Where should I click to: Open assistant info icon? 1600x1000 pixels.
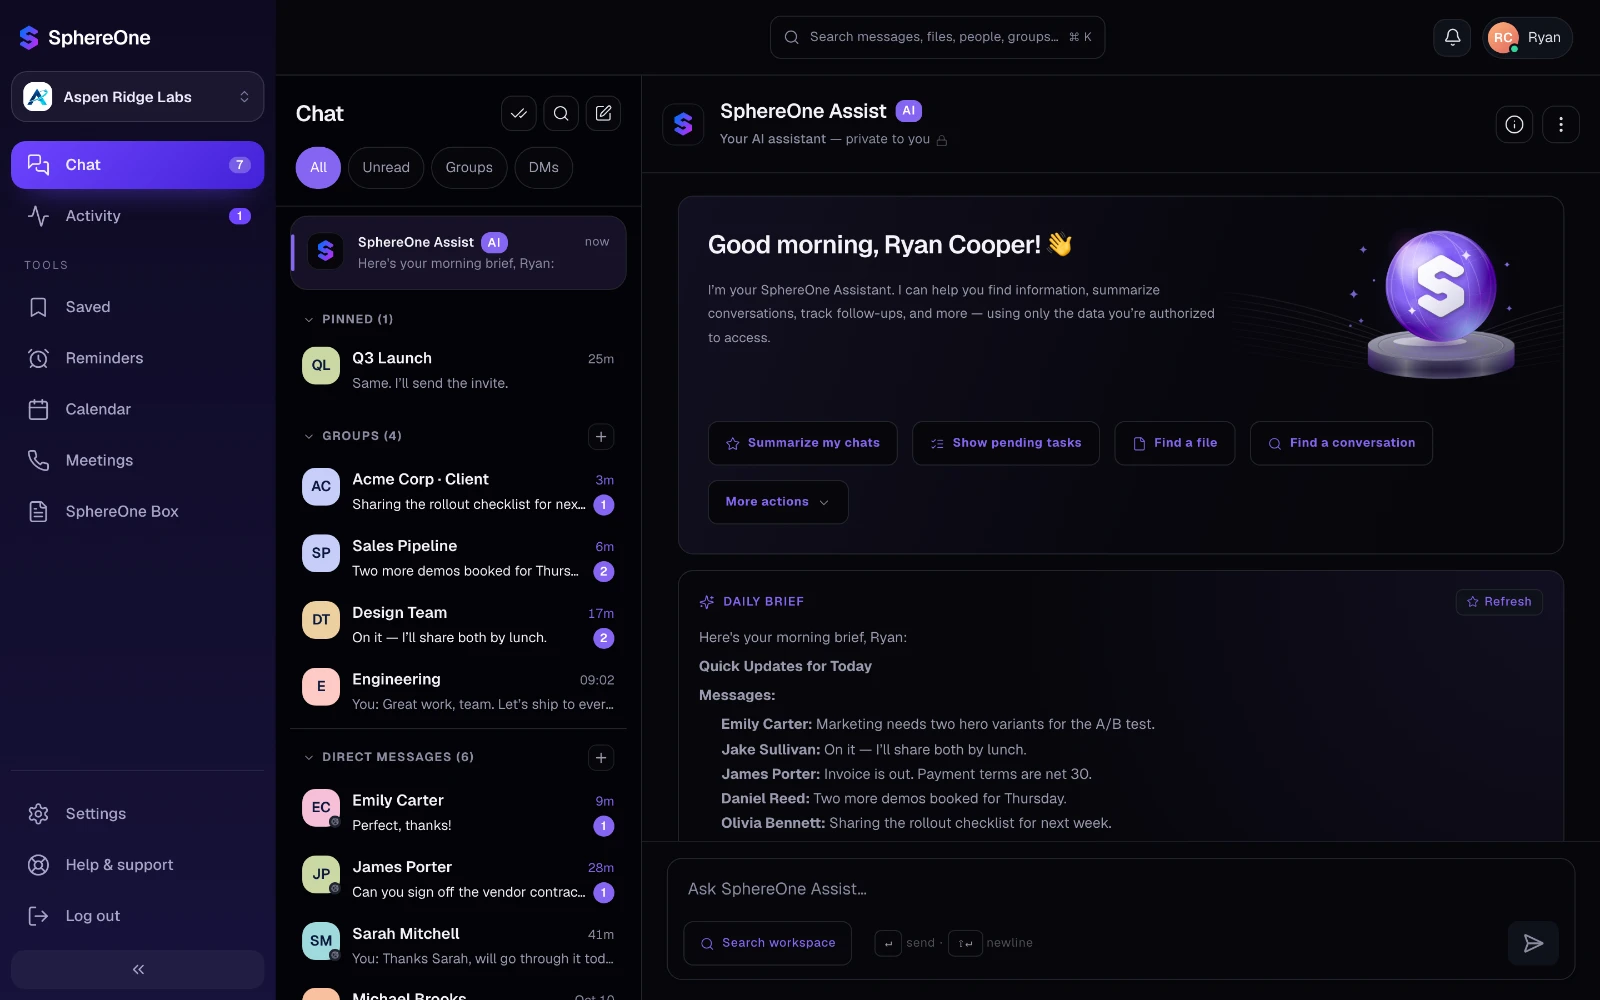pyautogui.click(x=1514, y=124)
